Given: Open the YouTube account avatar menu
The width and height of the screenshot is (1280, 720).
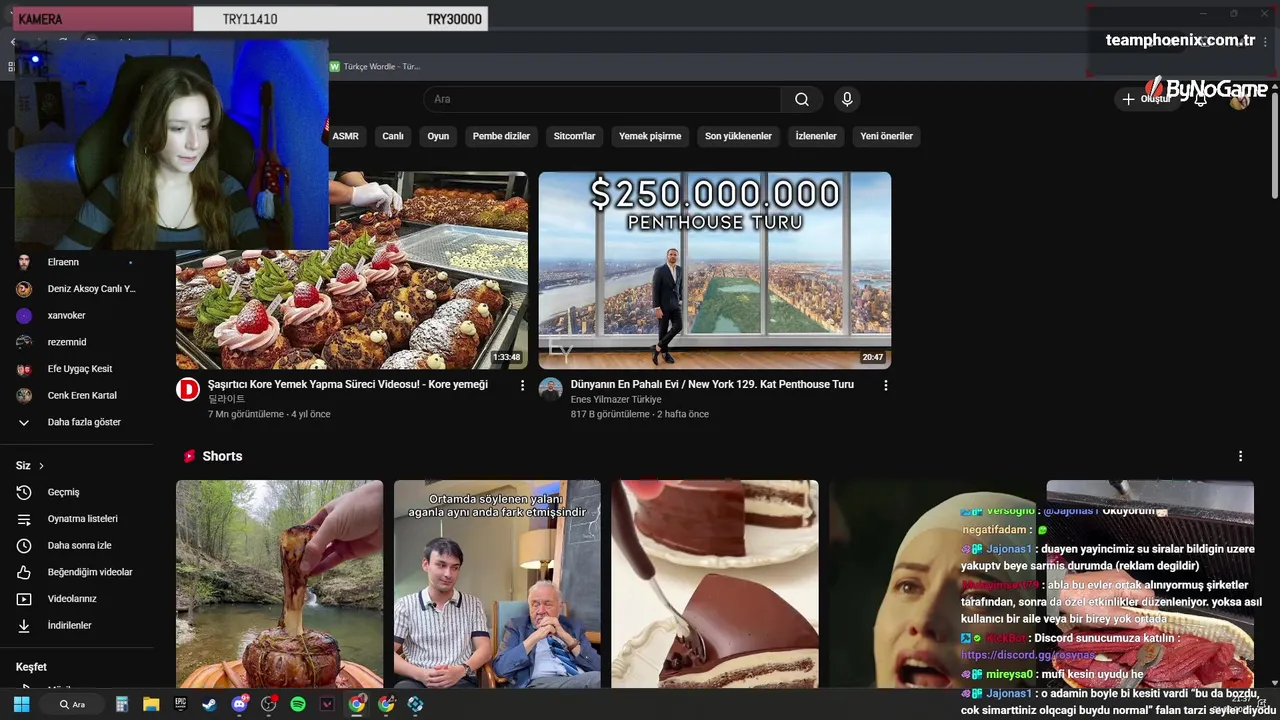Looking at the screenshot, I should tap(1240, 99).
